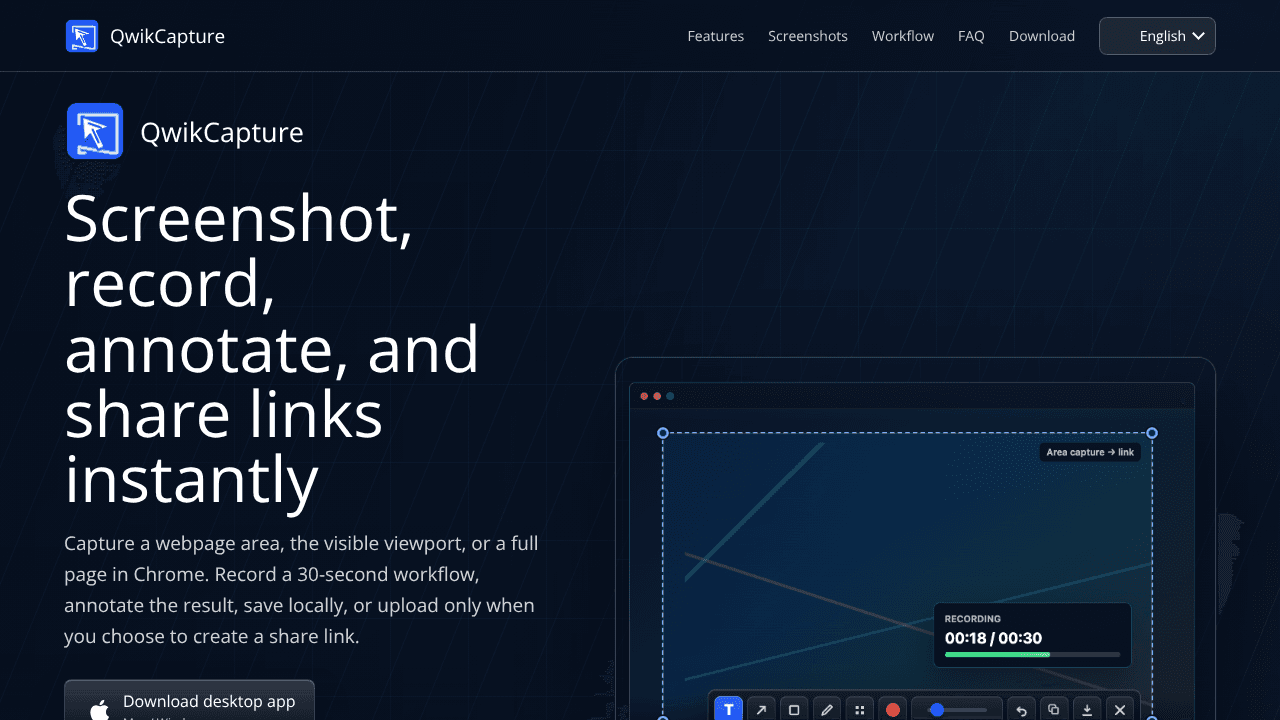The width and height of the screenshot is (1280, 720).
Task: Click the QwikCapture hero title text
Action: [222, 132]
